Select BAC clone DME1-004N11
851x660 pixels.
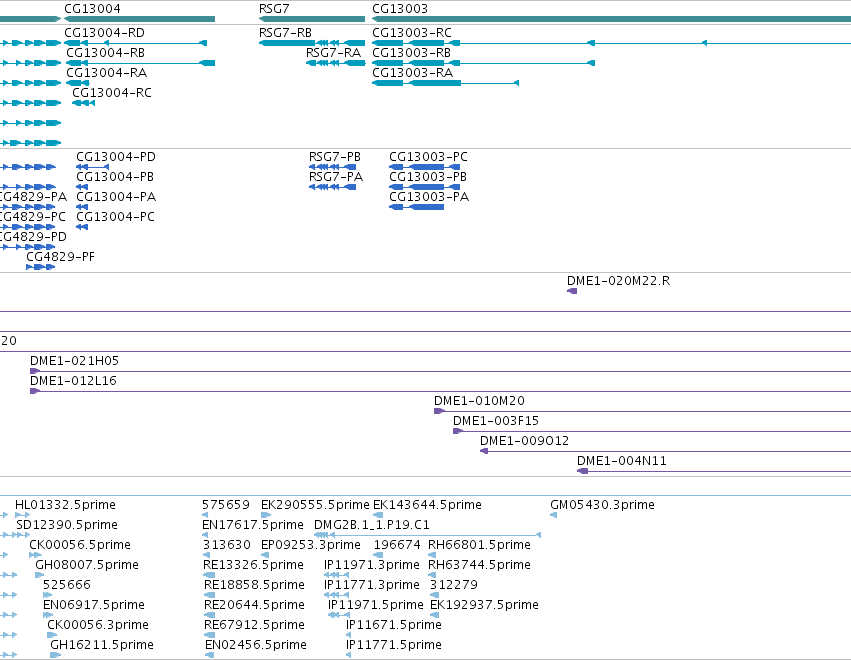[714, 471]
